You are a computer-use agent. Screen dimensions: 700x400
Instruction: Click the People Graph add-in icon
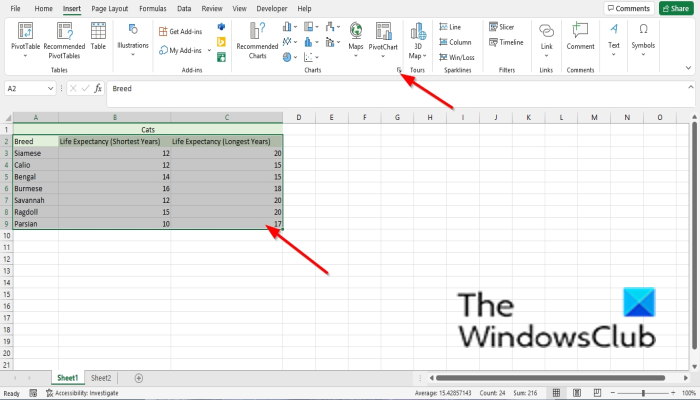pos(221,57)
